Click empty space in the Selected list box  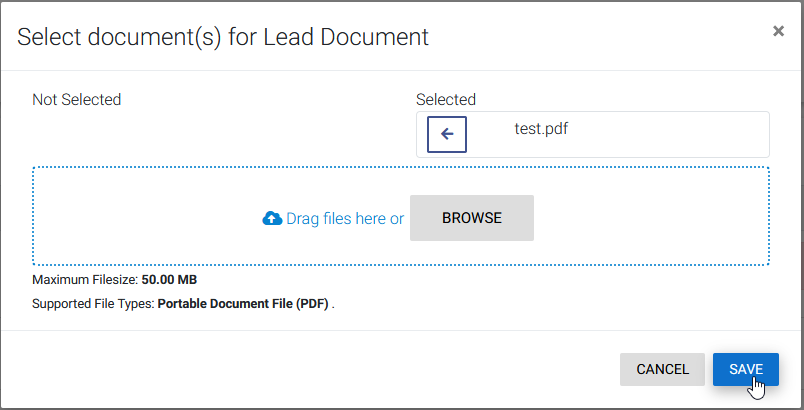coord(667,134)
